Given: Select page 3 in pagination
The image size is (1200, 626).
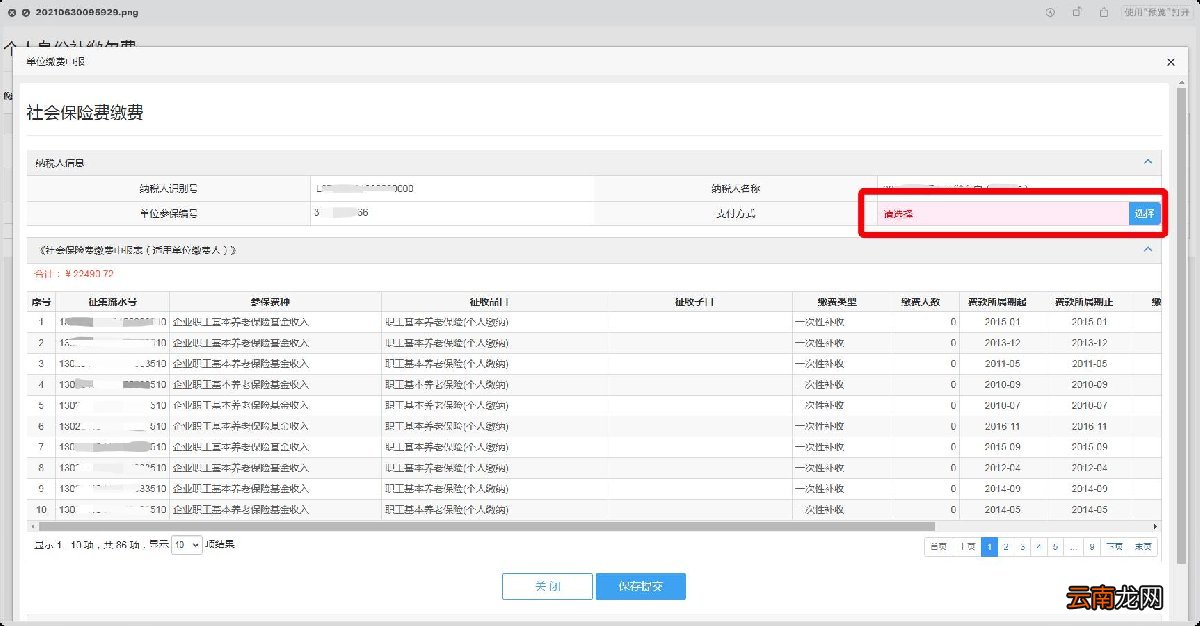Looking at the screenshot, I should pos(1022,547).
